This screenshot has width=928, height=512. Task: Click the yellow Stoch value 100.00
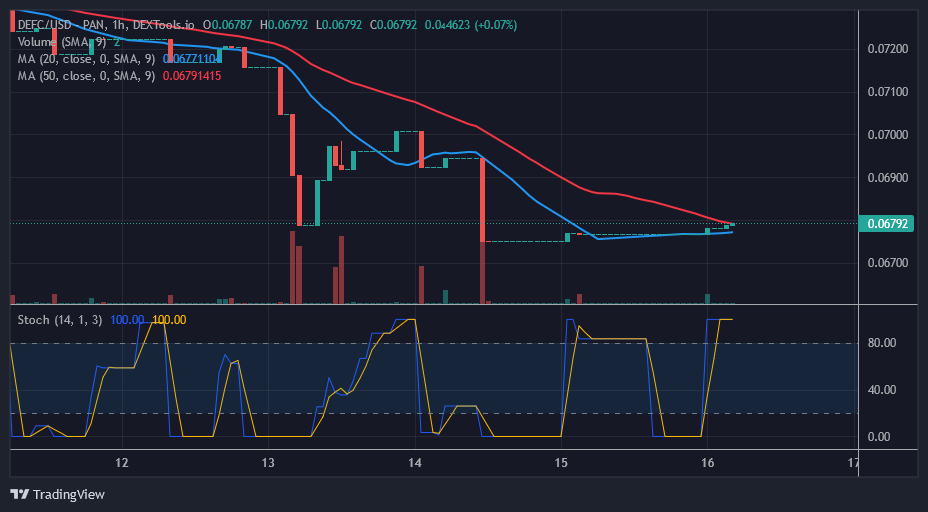click(168, 320)
